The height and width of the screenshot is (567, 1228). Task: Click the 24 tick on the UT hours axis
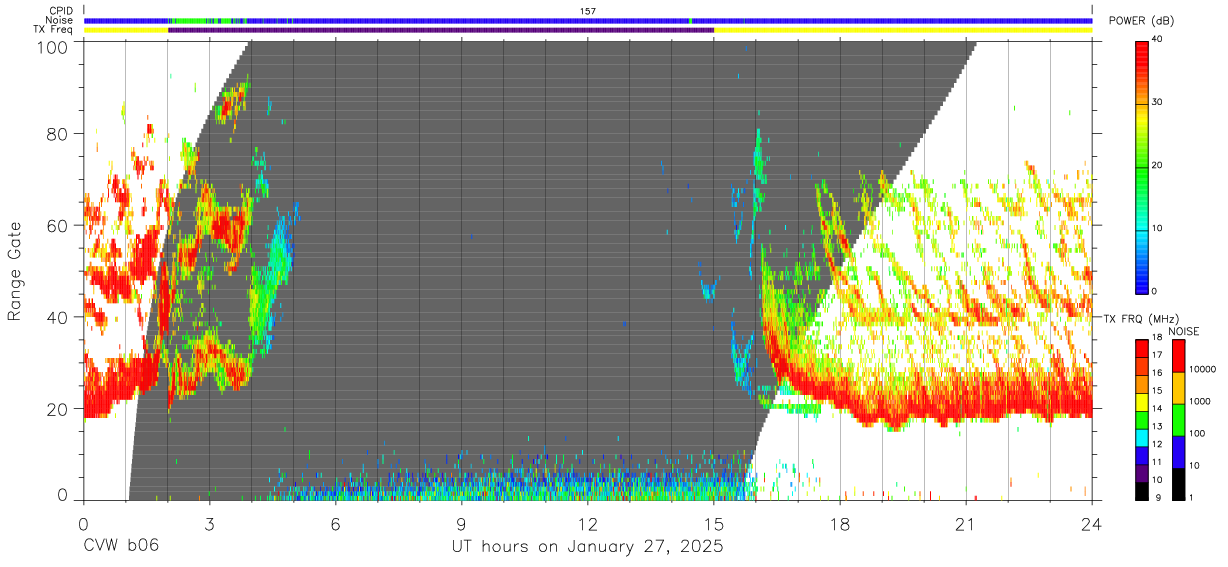click(x=1092, y=523)
